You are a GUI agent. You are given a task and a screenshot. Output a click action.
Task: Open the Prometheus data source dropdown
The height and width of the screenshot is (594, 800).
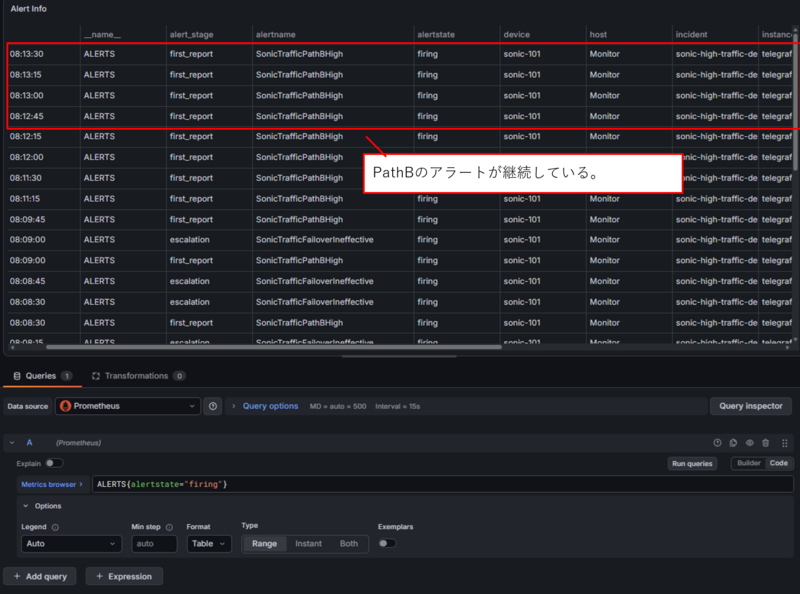pyautogui.click(x=128, y=406)
